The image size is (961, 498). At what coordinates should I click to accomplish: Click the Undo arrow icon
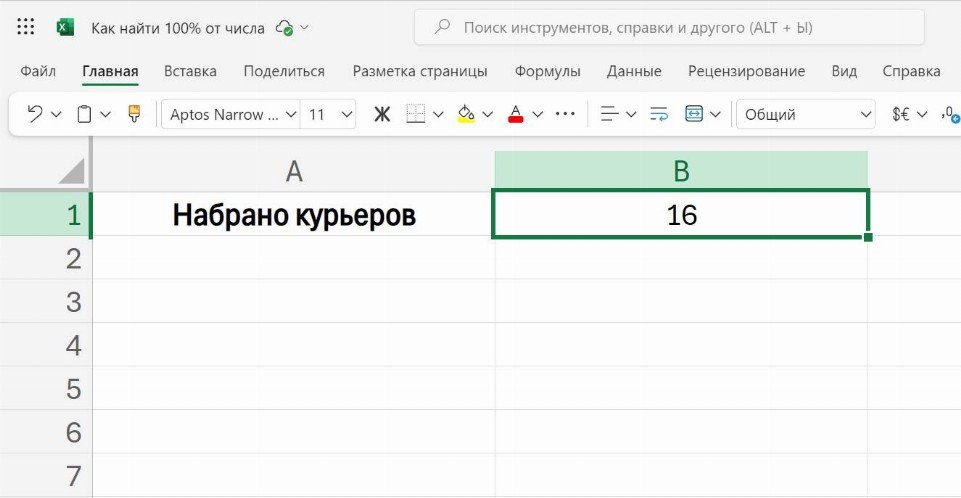click(34, 114)
